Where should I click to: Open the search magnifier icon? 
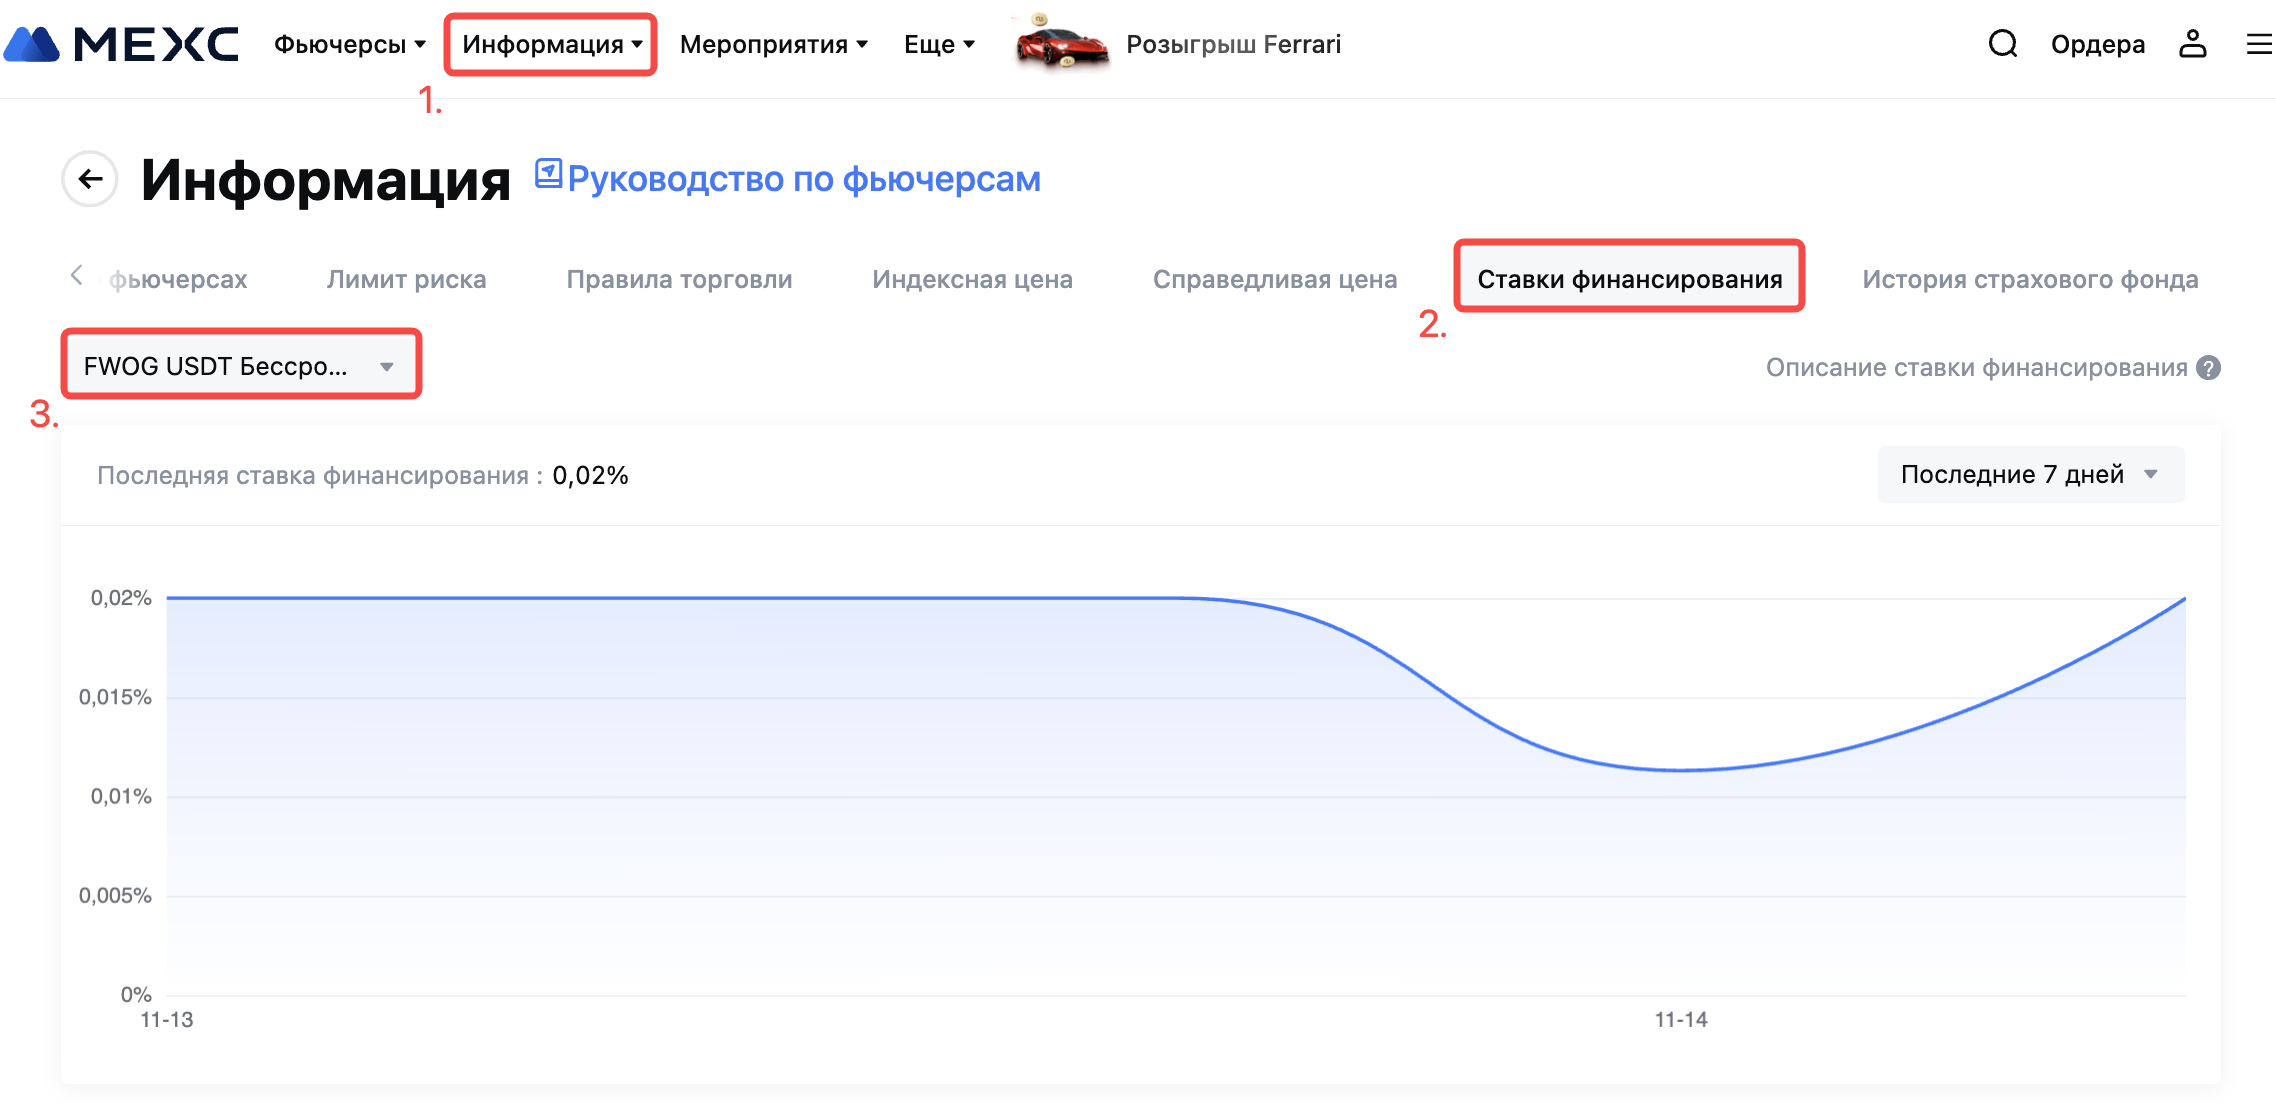pos(2002,44)
